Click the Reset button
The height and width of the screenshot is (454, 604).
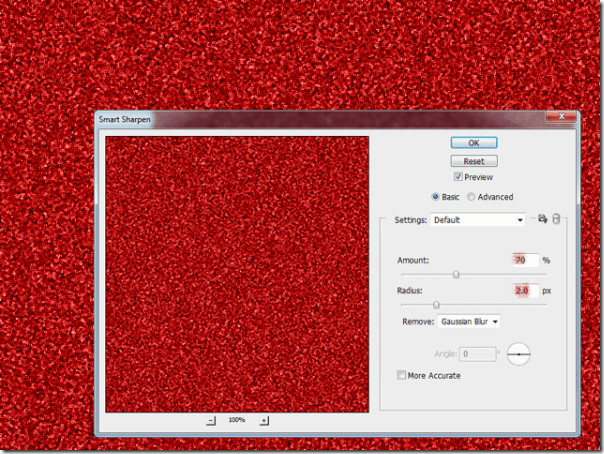[474, 161]
